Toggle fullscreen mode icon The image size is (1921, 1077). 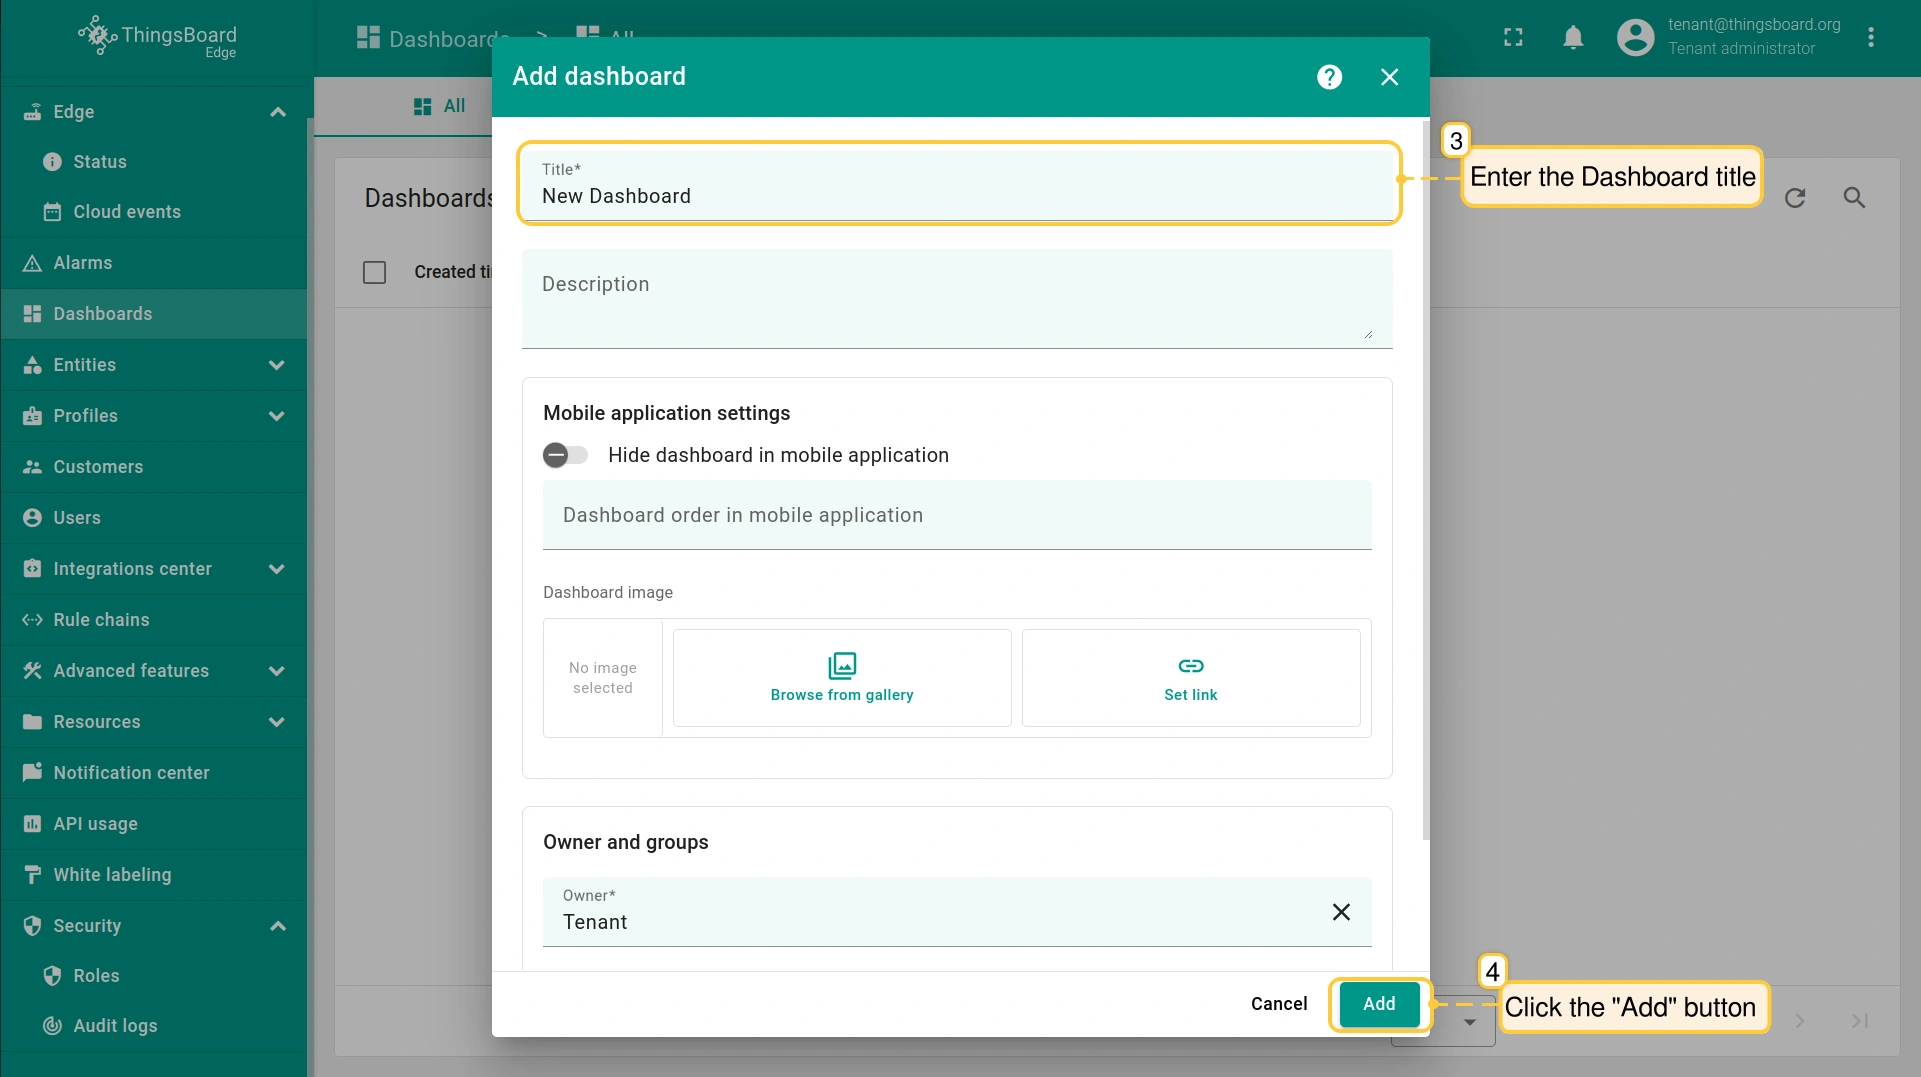(x=1513, y=38)
